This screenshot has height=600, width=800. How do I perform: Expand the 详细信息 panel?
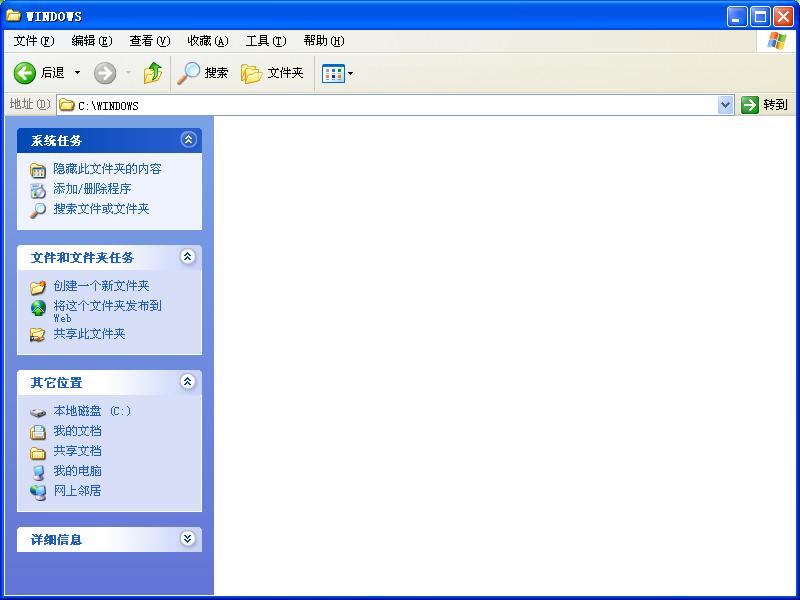point(188,539)
